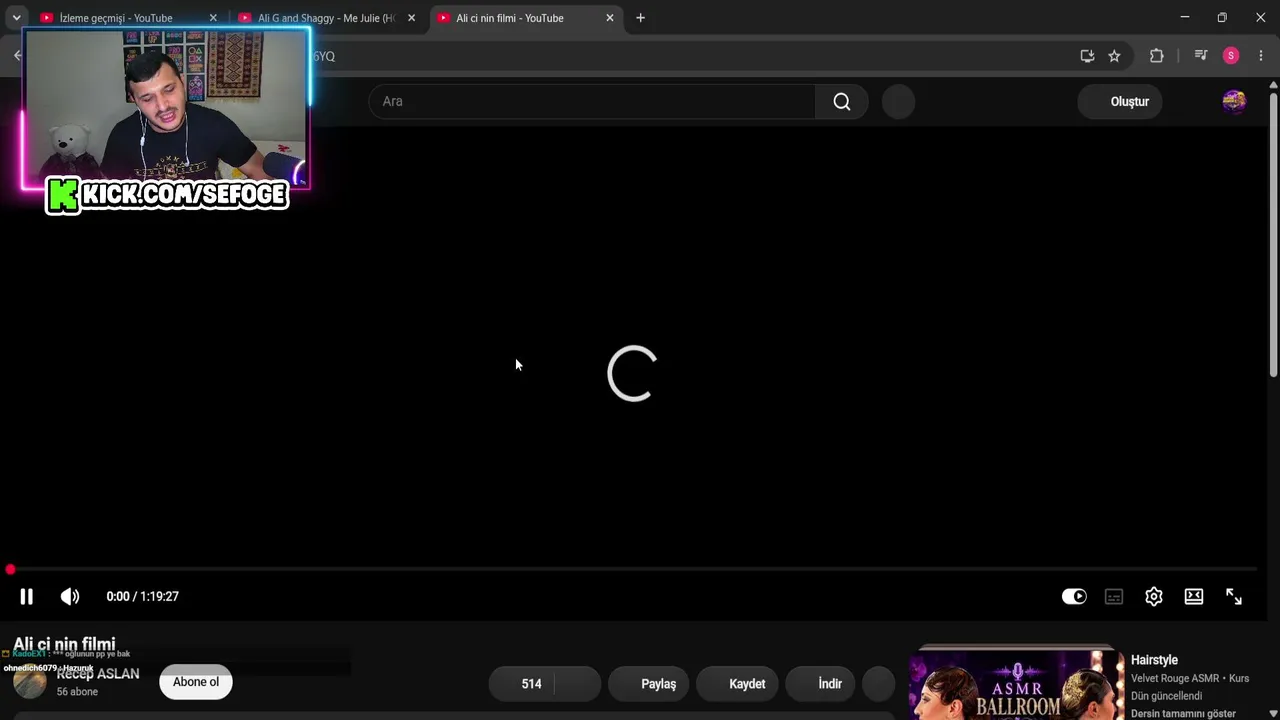1280x720 pixels.
Task: Close the "Ali G and Shaggy" tab
Action: click(x=411, y=18)
